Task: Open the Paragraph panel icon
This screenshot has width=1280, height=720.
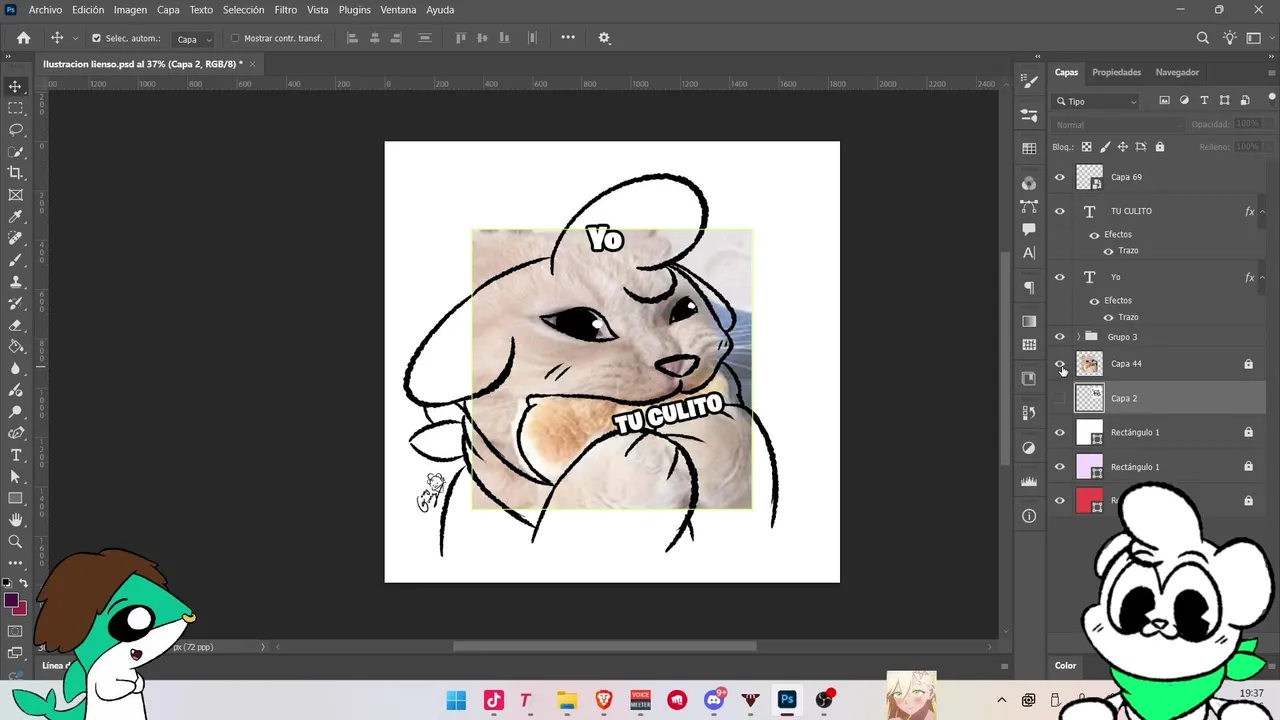Action: tap(1029, 287)
